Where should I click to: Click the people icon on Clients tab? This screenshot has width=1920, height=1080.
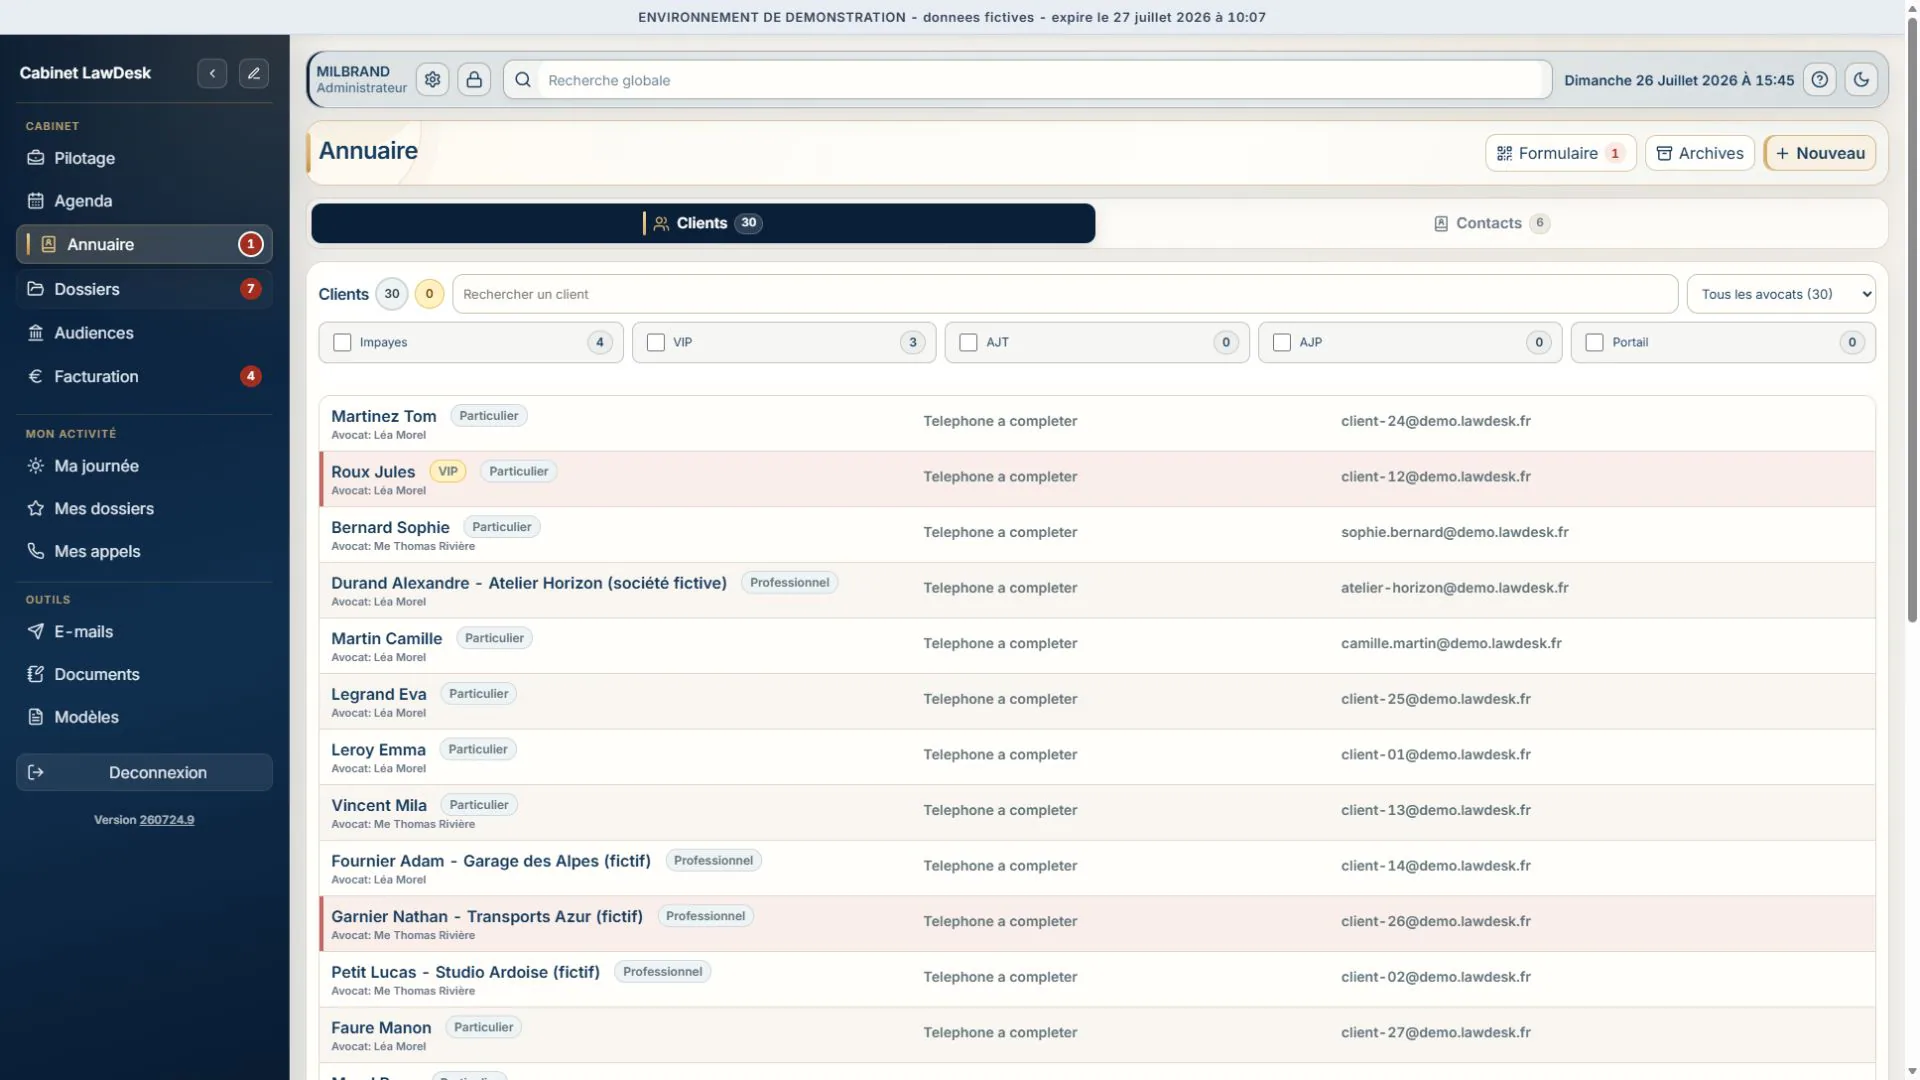click(x=661, y=223)
